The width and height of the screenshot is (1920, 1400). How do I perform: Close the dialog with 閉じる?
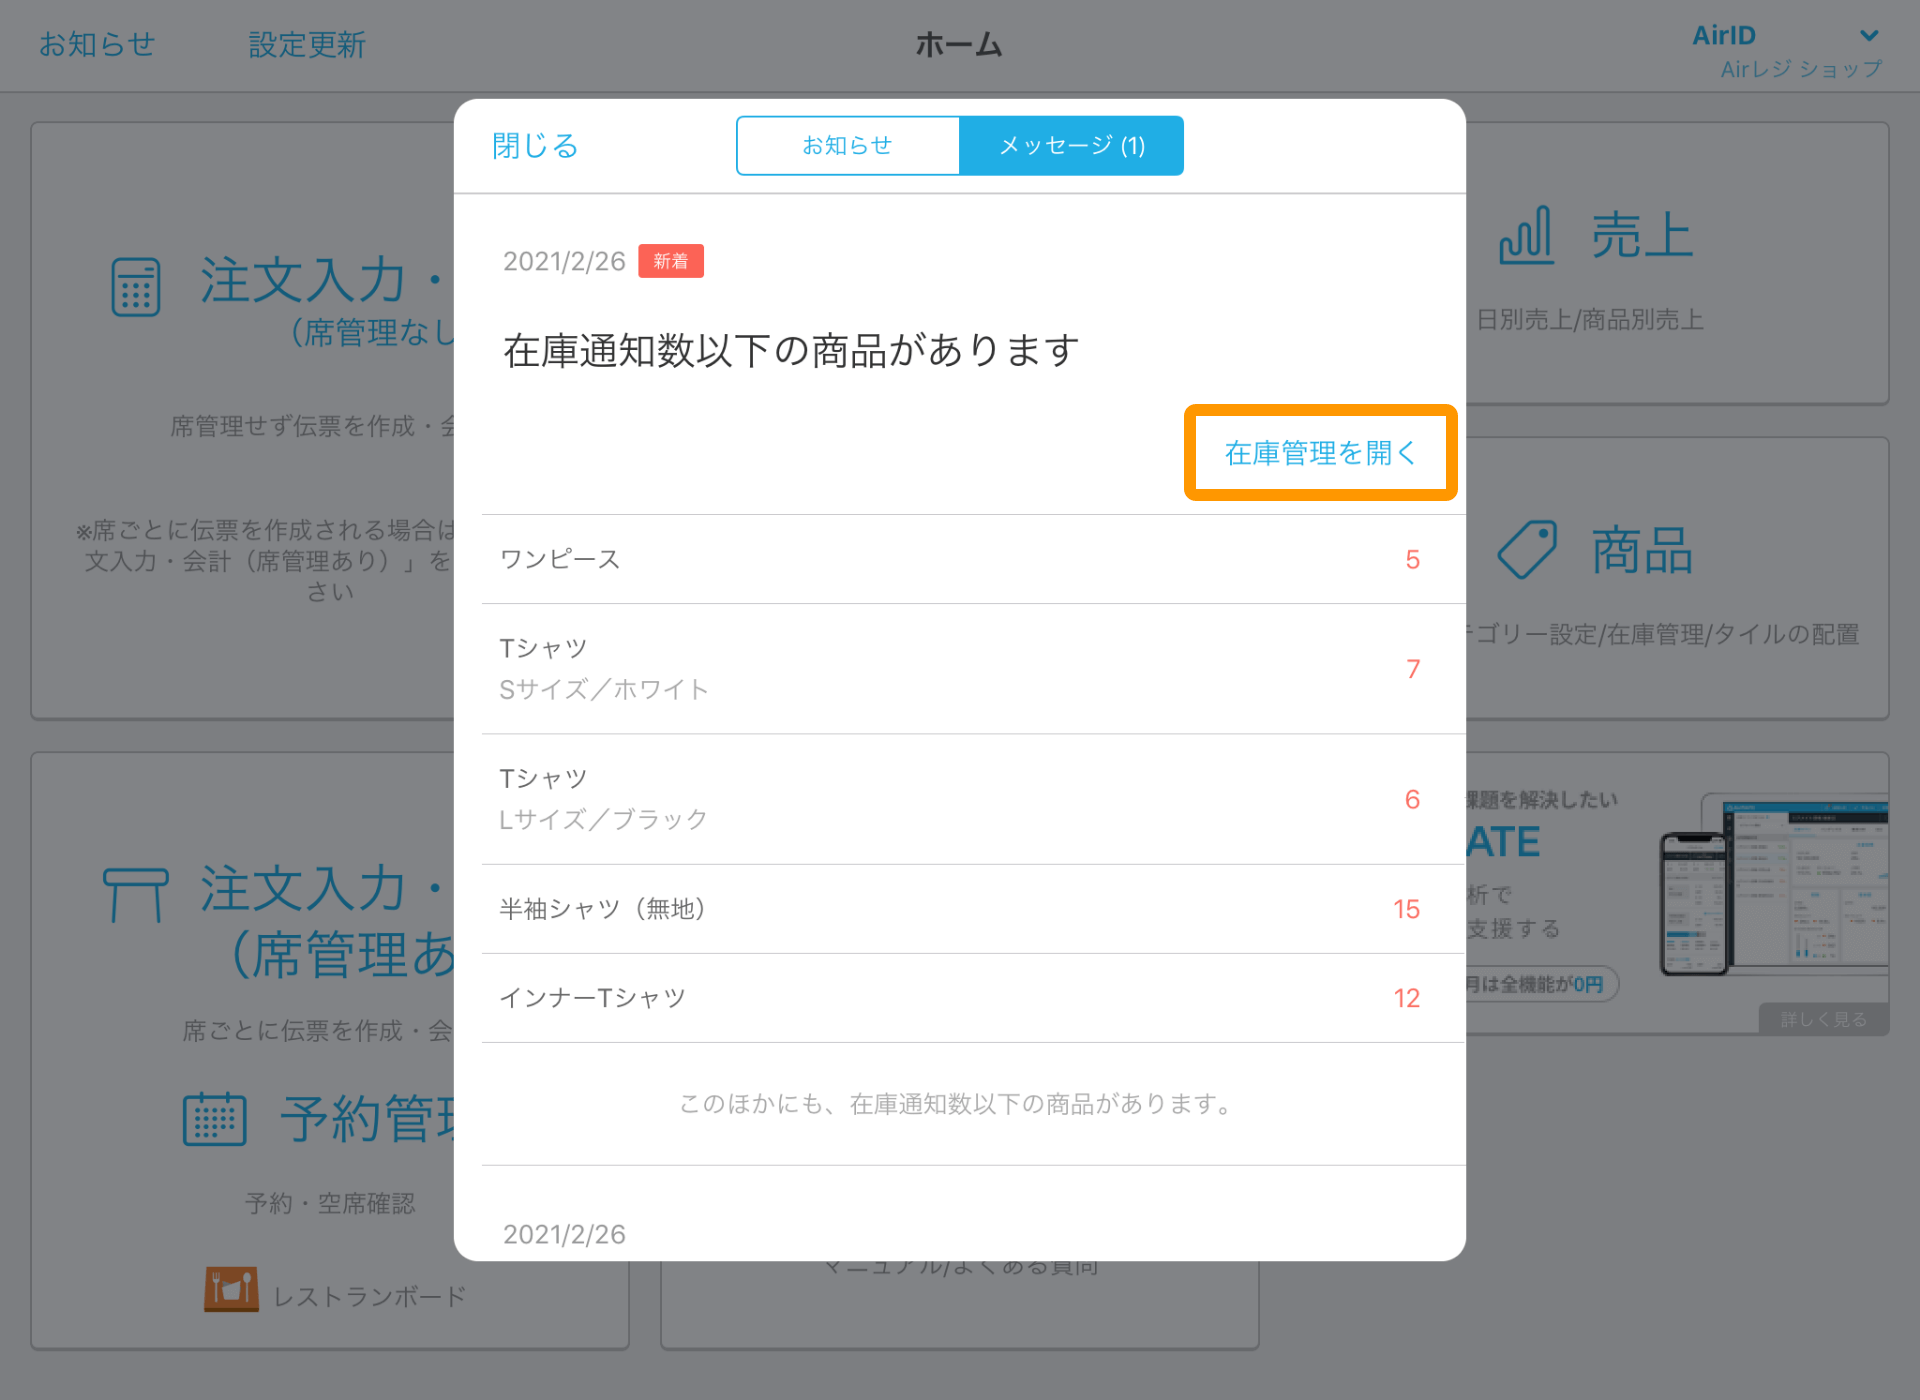click(534, 145)
